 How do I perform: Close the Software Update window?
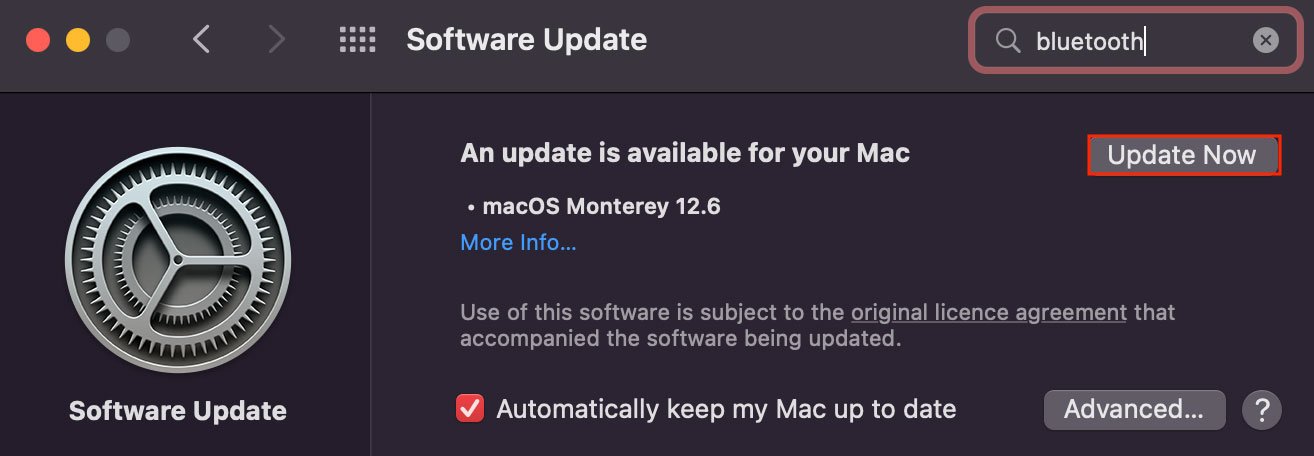pyautogui.click(x=38, y=41)
